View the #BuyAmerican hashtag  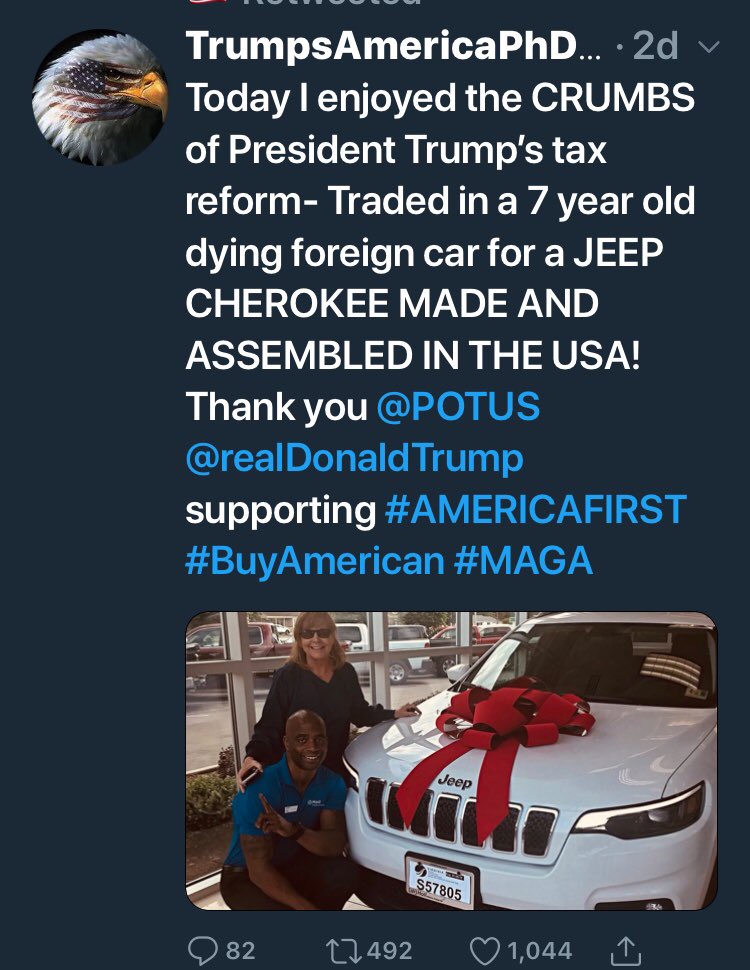pos(314,562)
